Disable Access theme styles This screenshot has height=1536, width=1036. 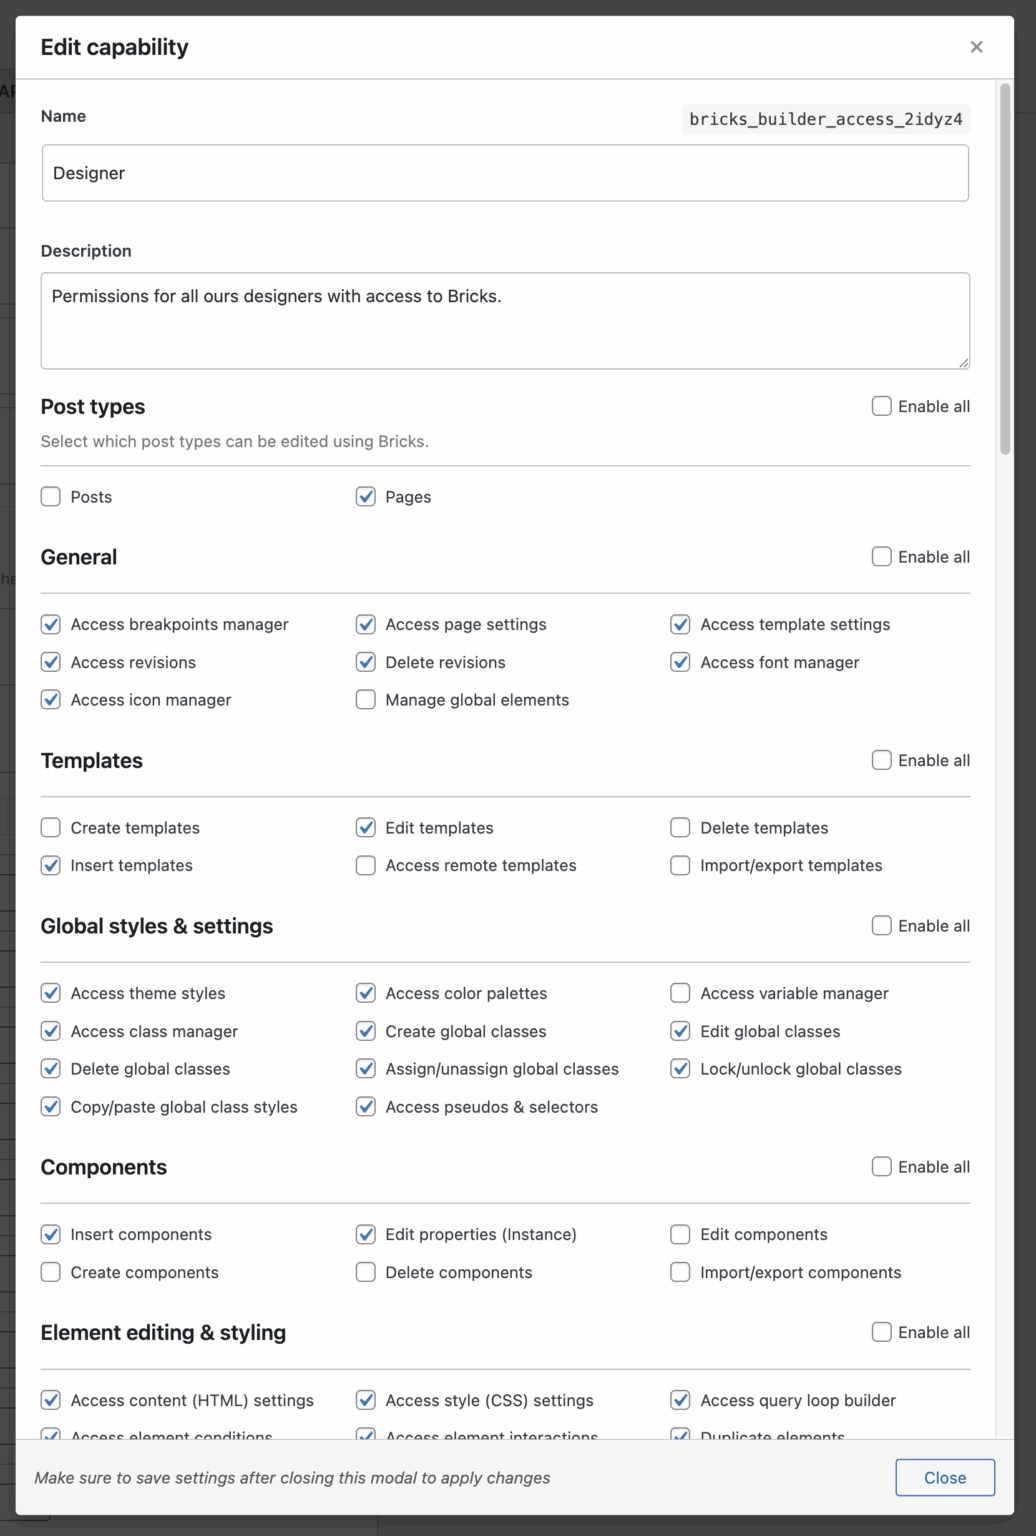[50, 993]
